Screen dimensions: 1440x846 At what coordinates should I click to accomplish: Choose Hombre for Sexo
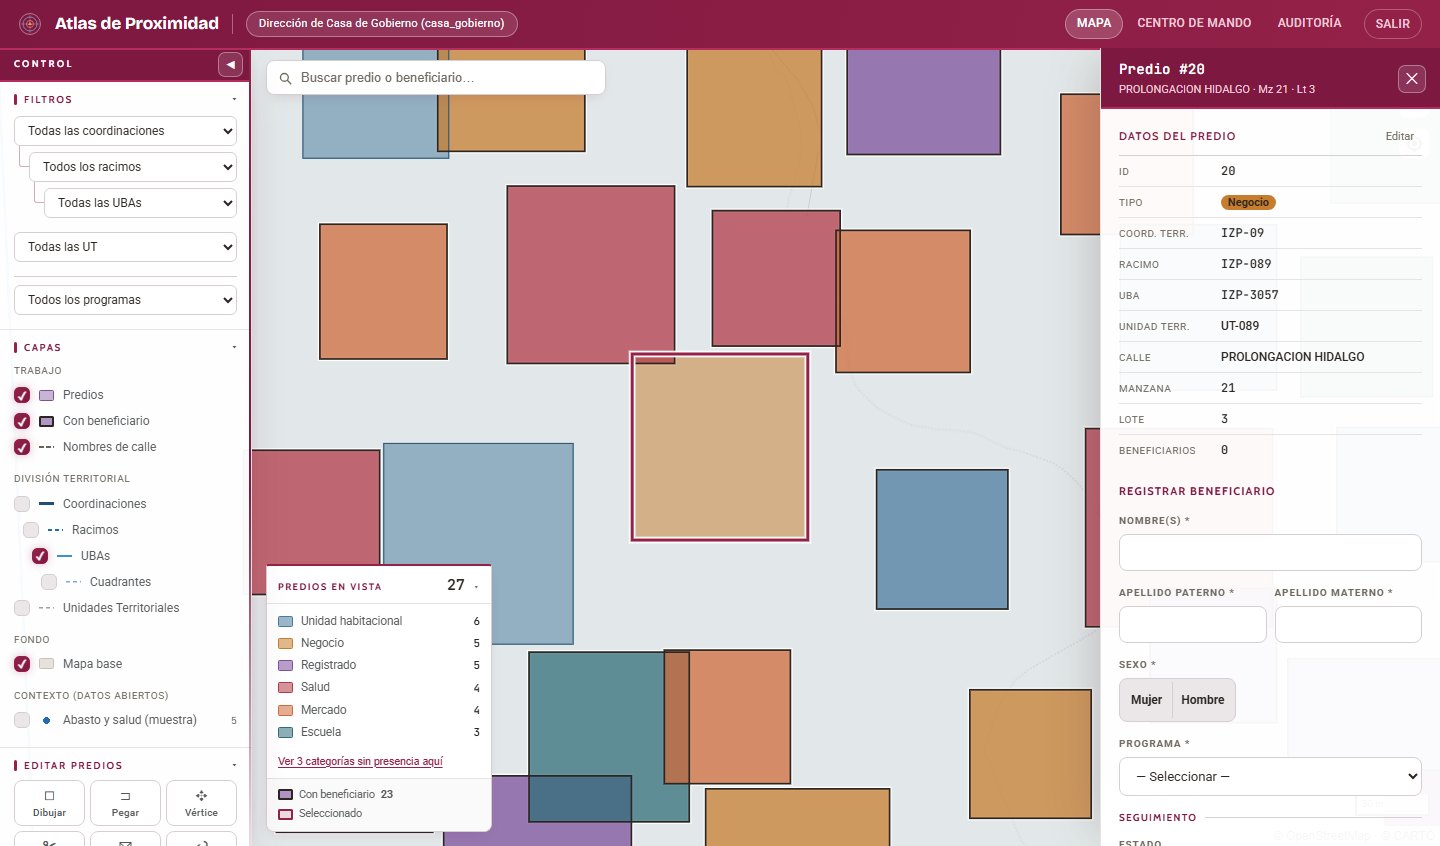point(1203,700)
